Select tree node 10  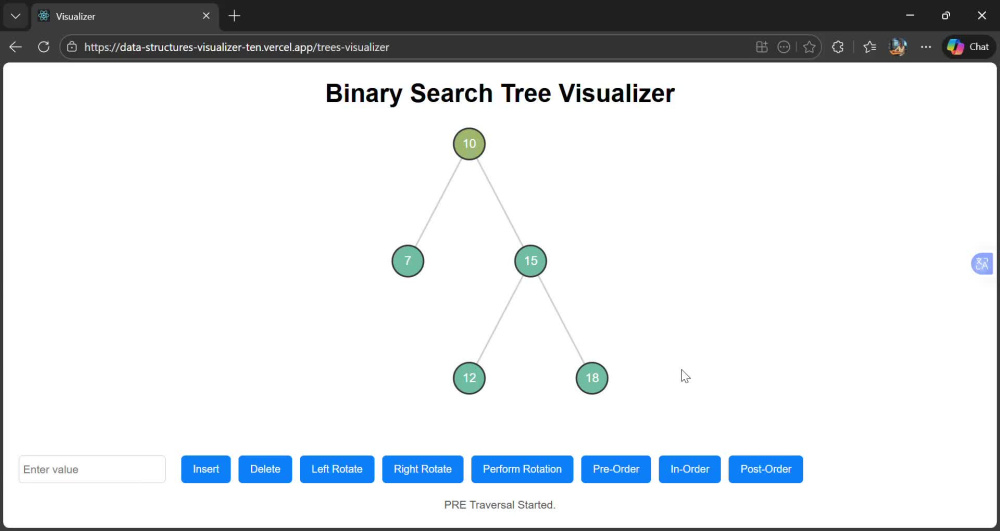(469, 143)
